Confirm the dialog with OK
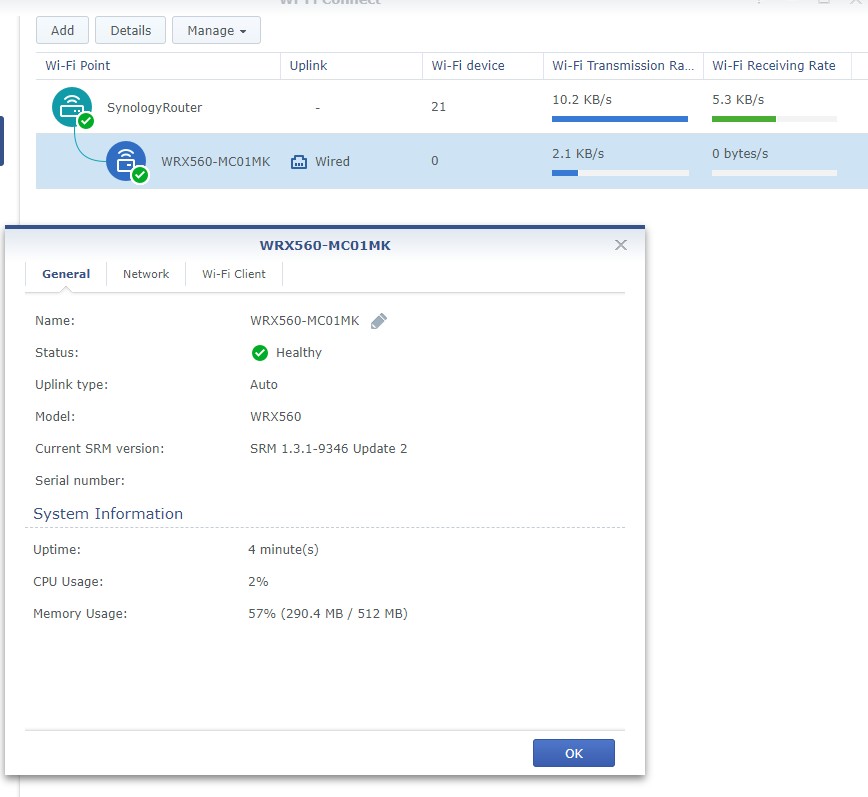 point(574,753)
